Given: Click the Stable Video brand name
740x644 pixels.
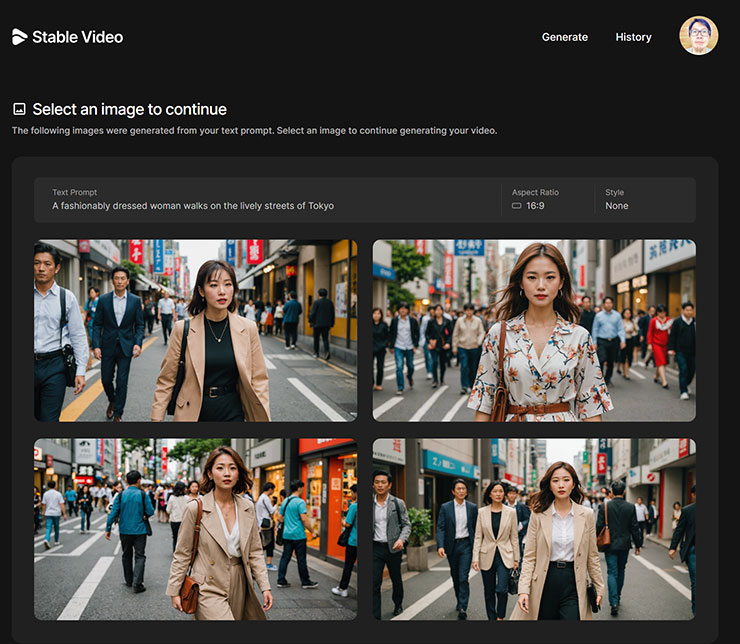Looking at the screenshot, I should [77, 37].
